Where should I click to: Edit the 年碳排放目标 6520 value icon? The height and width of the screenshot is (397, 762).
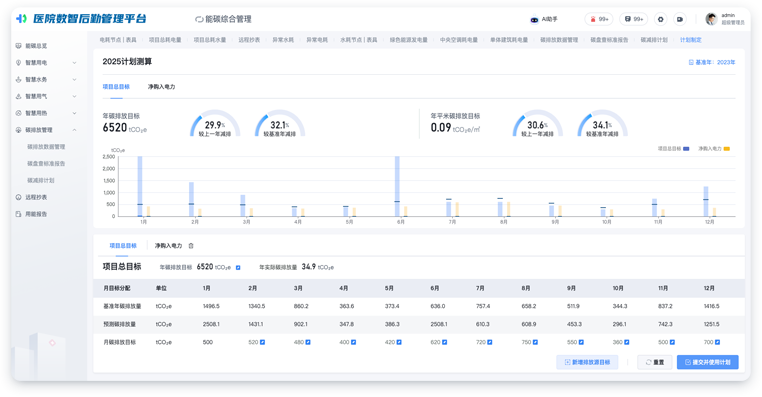click(x=238, y=268)
